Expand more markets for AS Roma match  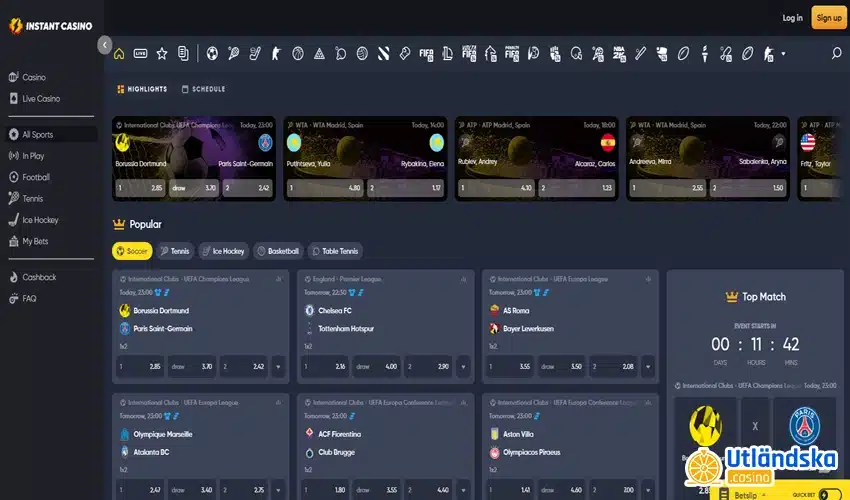(x=648, y=367)
